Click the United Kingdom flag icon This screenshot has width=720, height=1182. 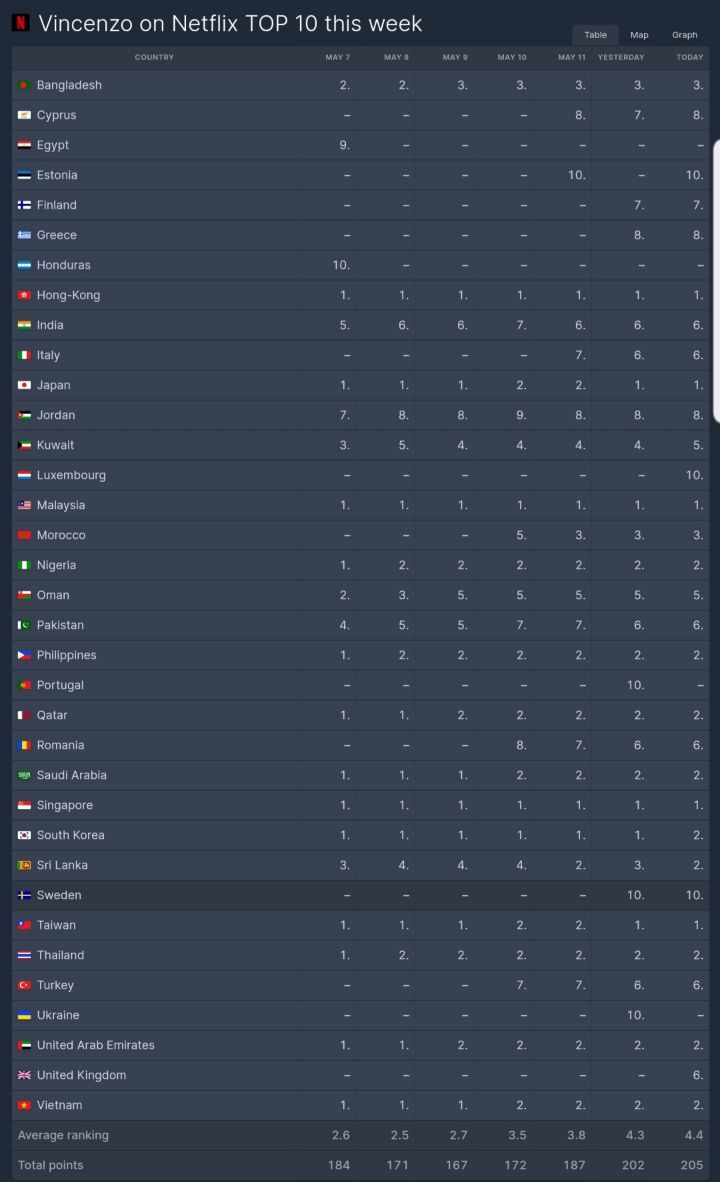click(25, 1075)
